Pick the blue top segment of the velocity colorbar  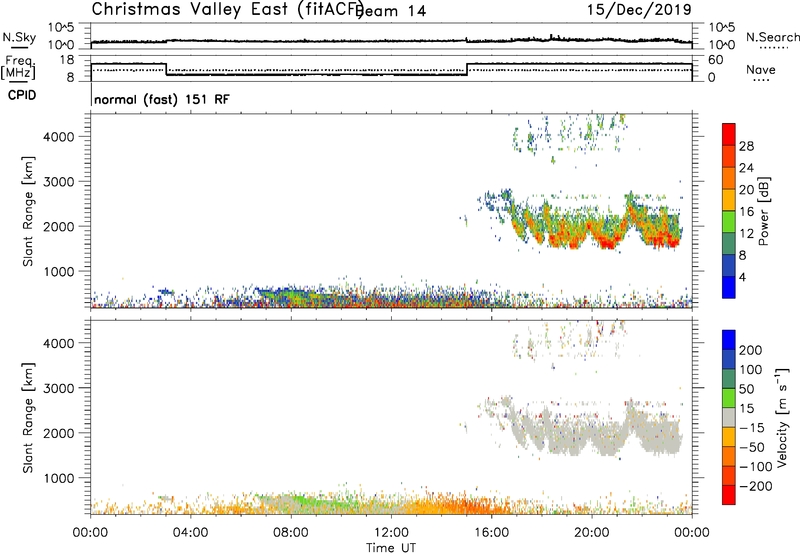(729, 340)
